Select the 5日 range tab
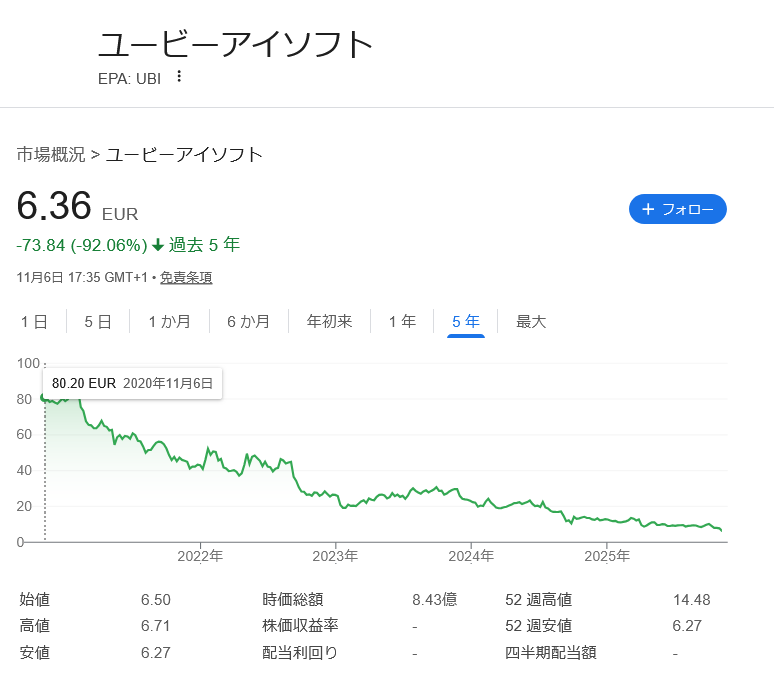Image resolution: width=774 pixels, height=675 pixels. coord(97,322)
